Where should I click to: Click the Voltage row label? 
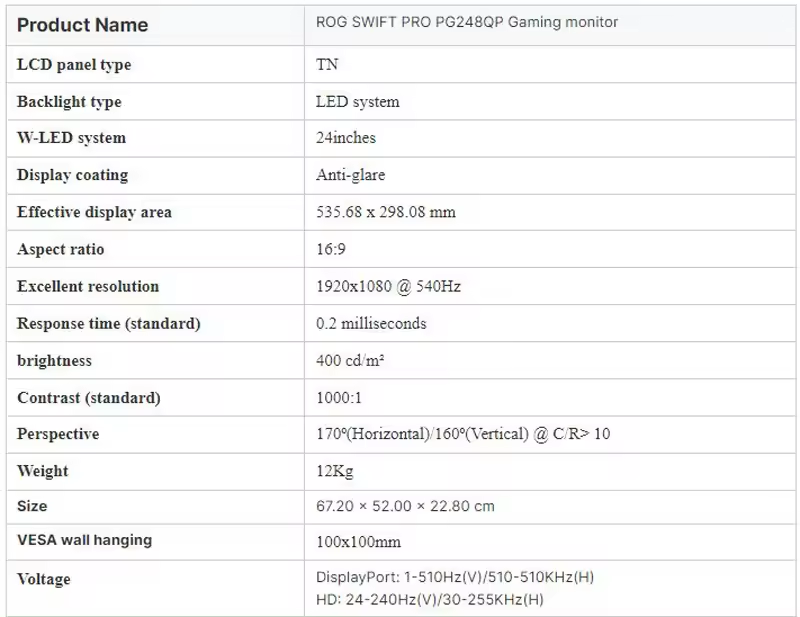pos(44,579)
